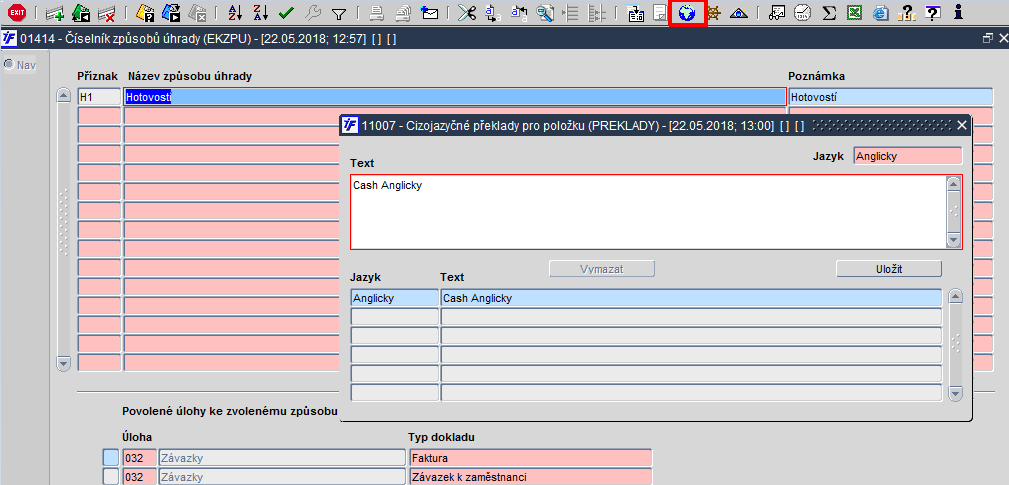Image resolution: width=1009 pixels, height=485 pixels.
Task: Click the Sigma sum icon
Action: coord(829,13)
